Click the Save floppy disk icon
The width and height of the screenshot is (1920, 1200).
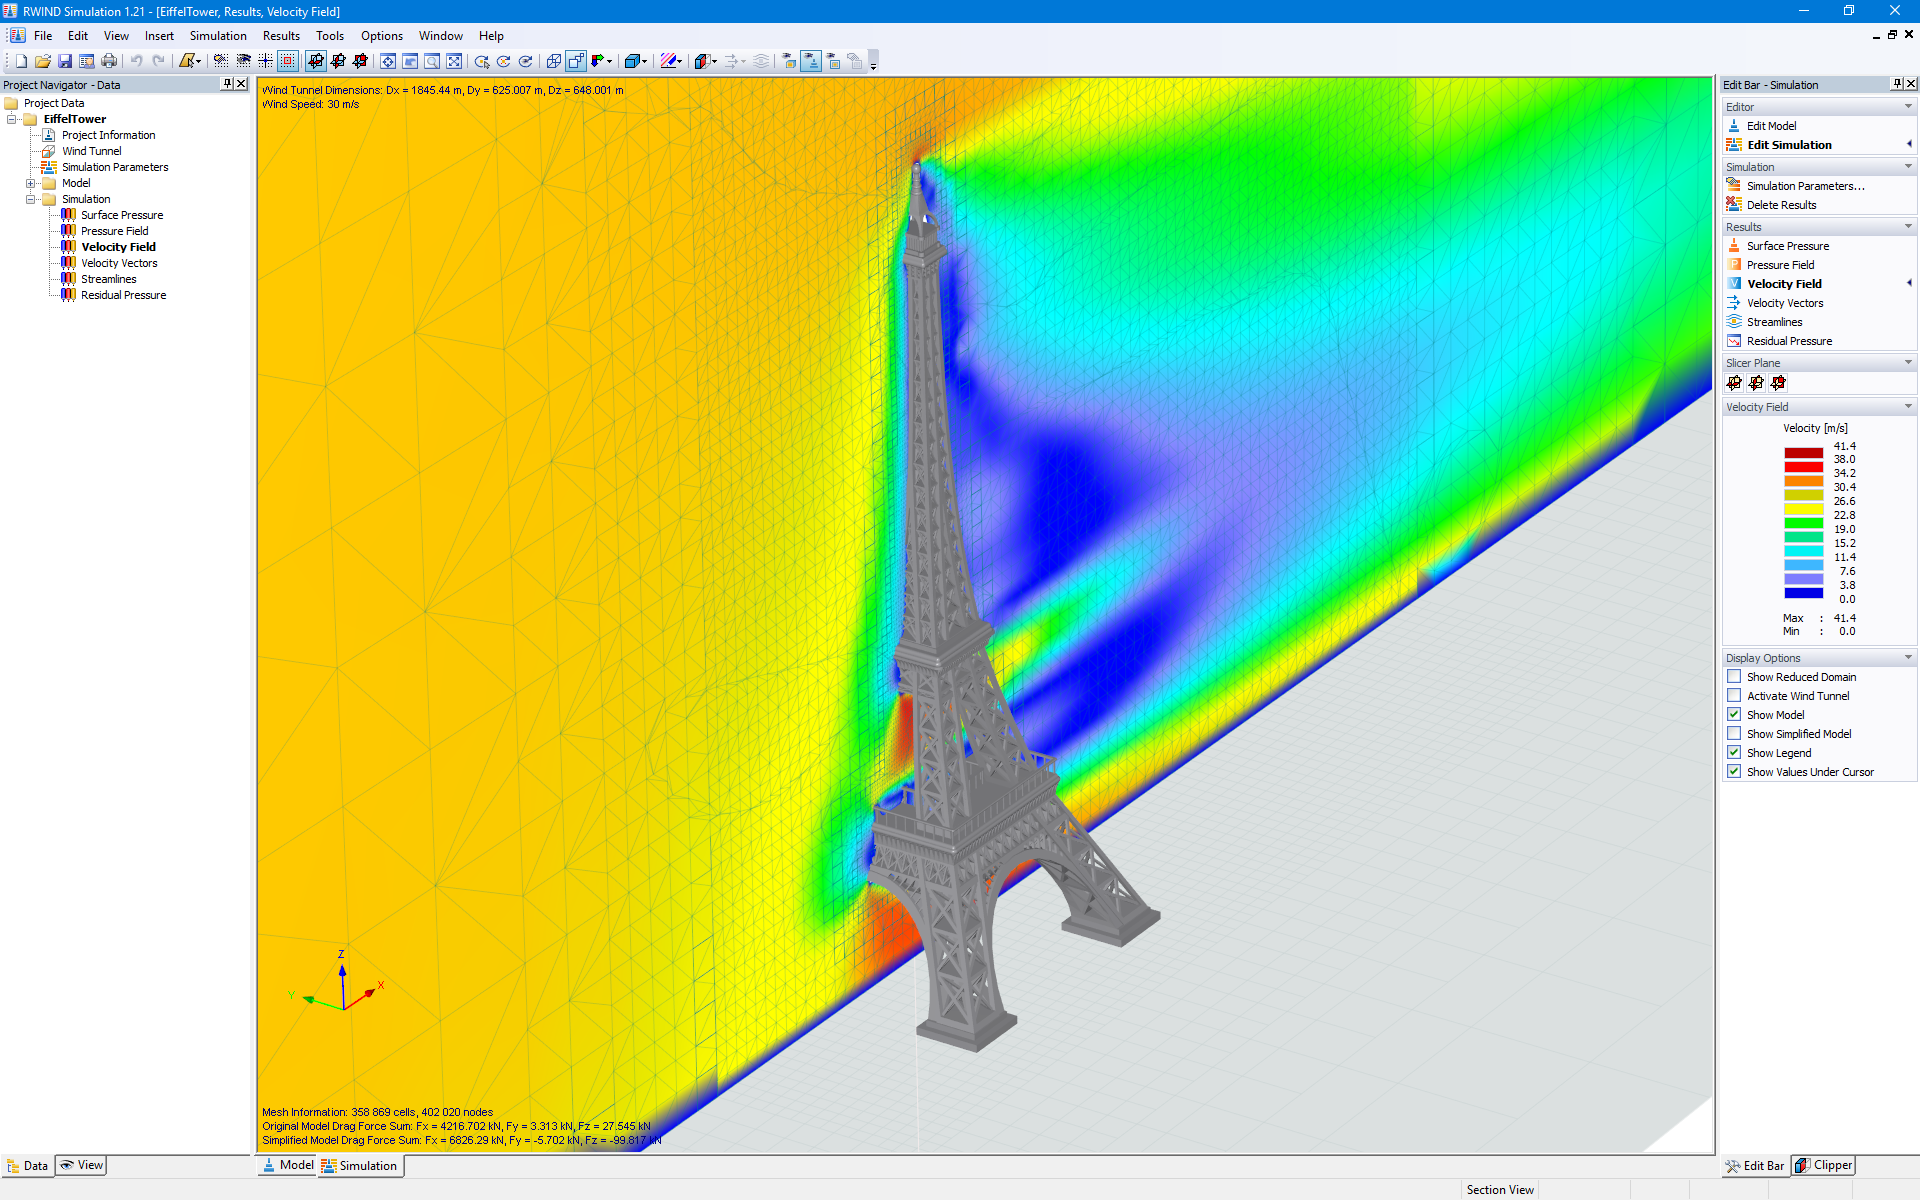coord(65,61)
